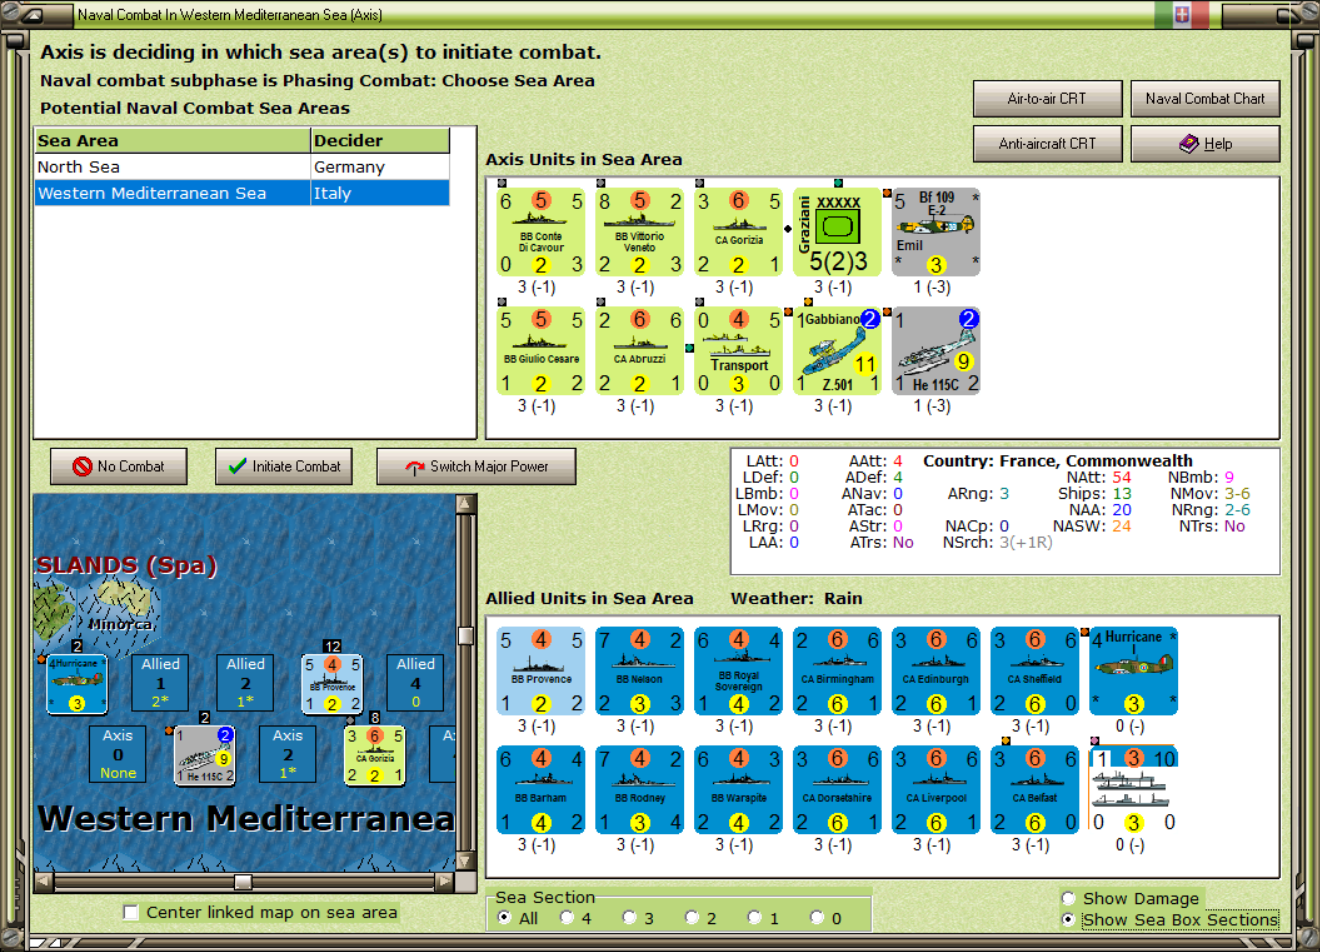Click the Decider column header
The image size is (1320, 952).
380,141
